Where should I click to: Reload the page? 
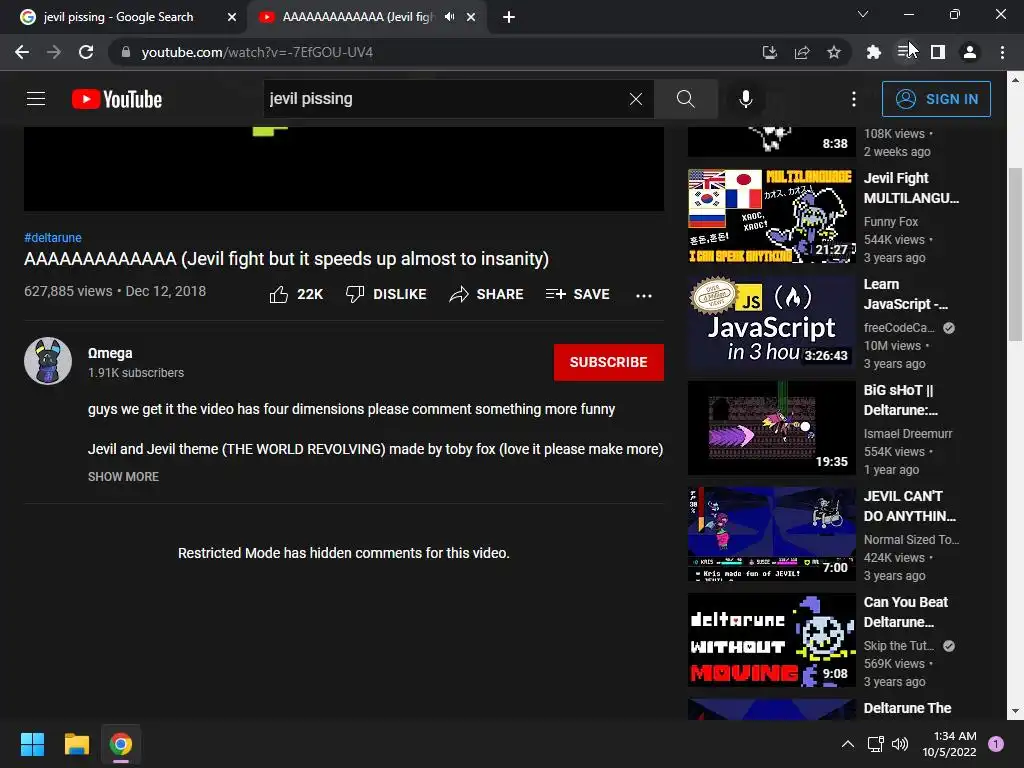point(86,52)
